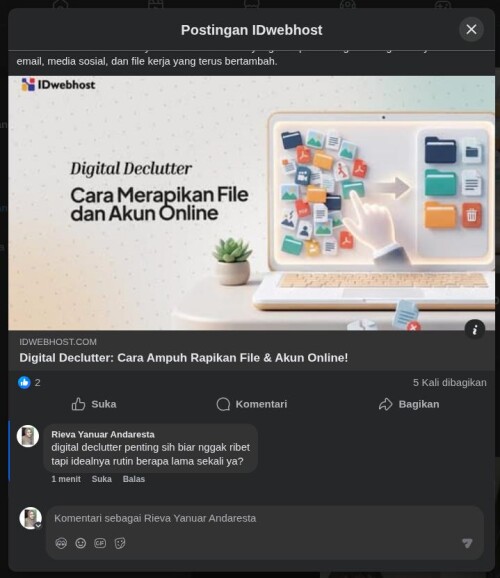Open the Komentari comment button
The image size is (500, 578).
251,404
